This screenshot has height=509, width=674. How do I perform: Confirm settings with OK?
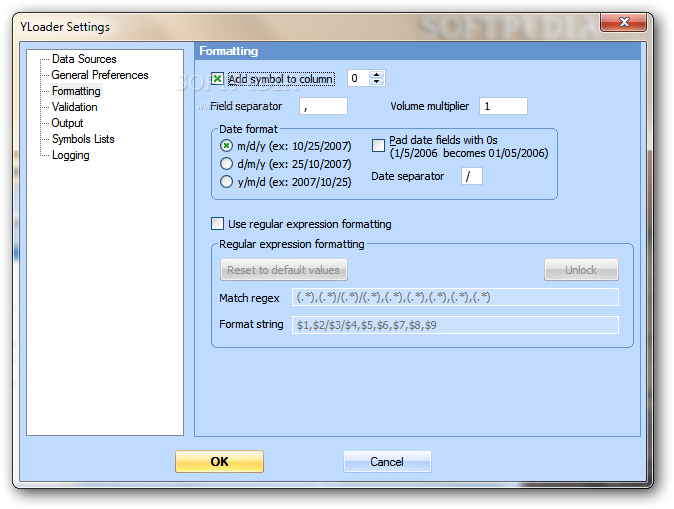click(219, 462)
